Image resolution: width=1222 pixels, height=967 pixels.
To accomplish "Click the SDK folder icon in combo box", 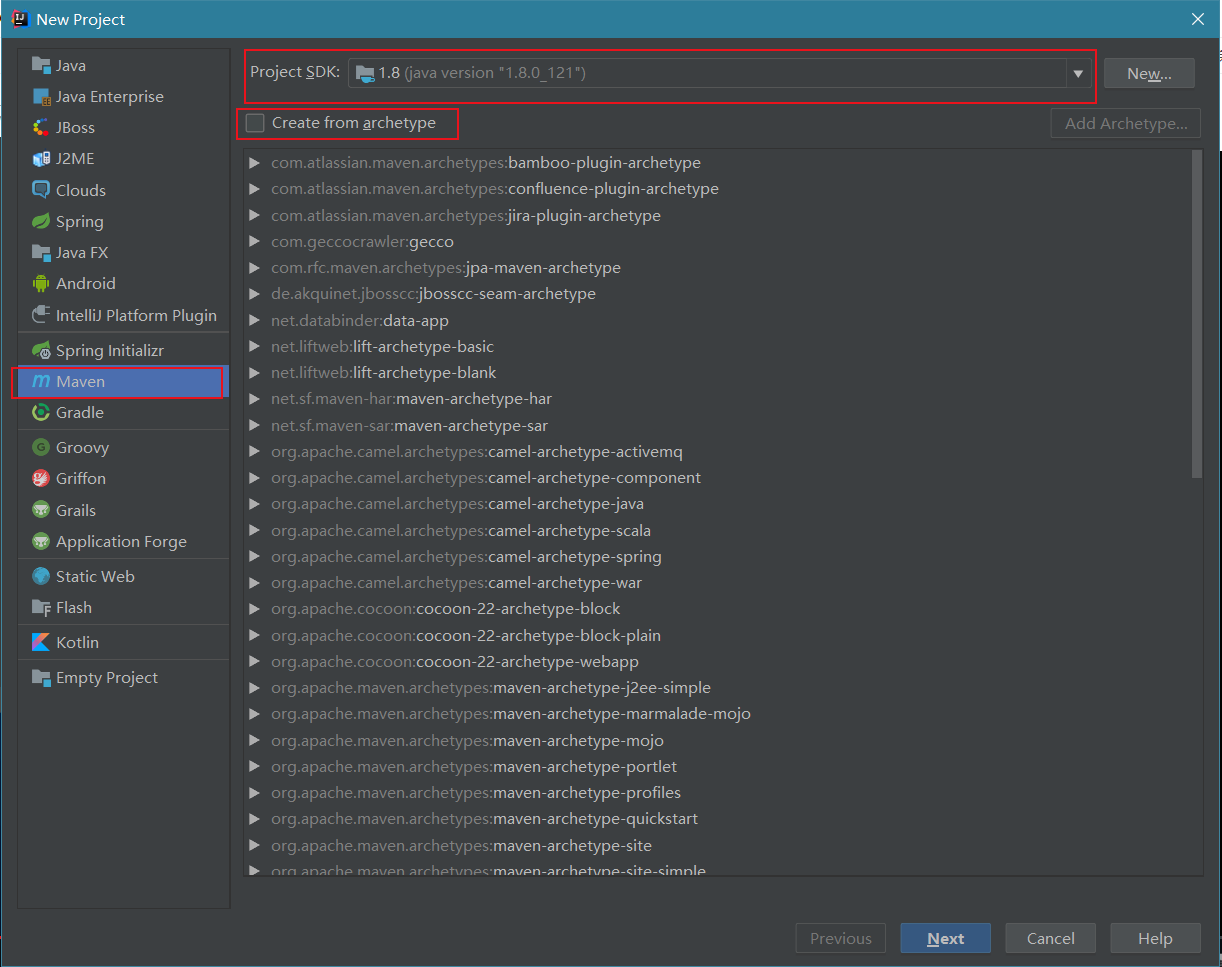I will pos(365,73).
